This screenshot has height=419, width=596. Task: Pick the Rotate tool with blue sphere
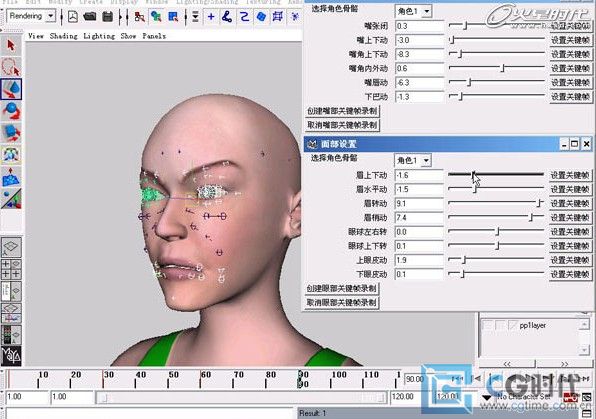tap(11, 111)
